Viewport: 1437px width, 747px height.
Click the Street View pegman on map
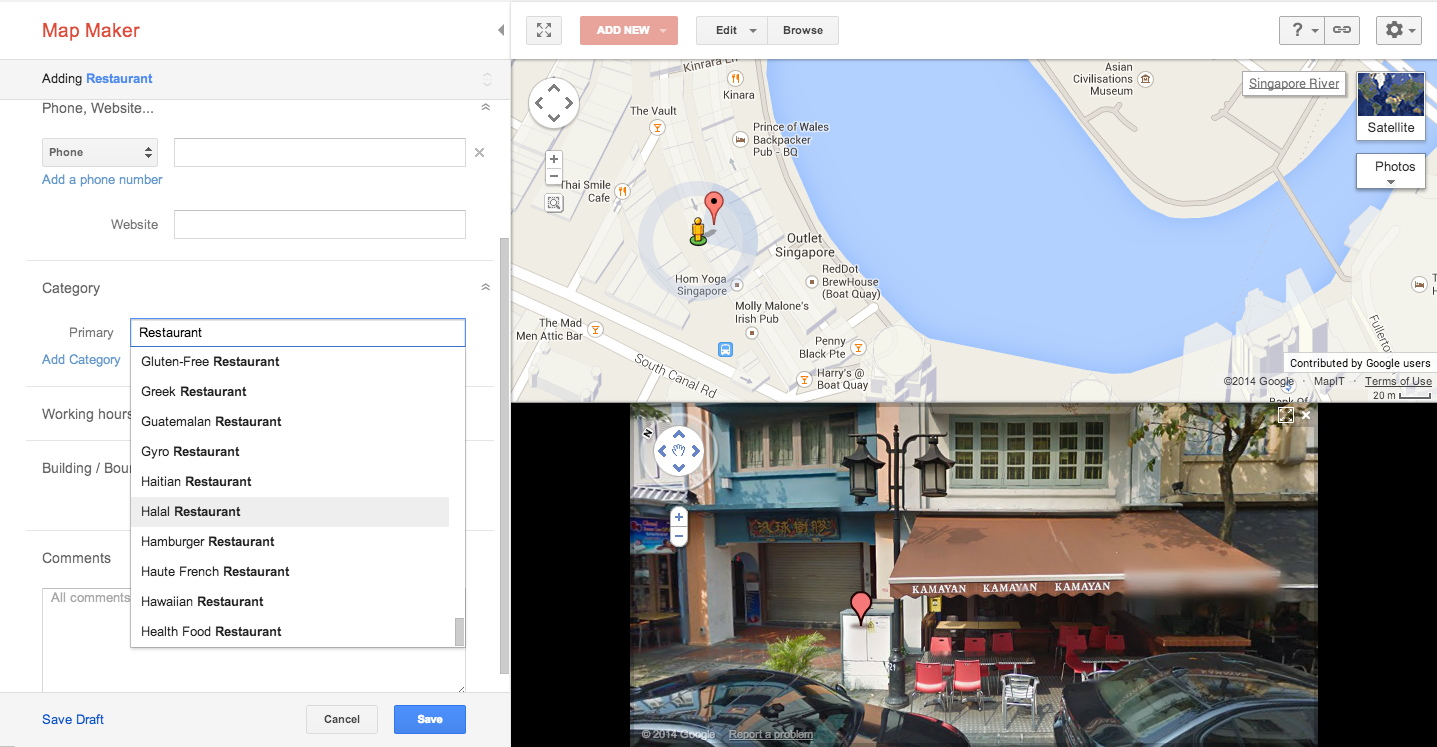point(698,231)
